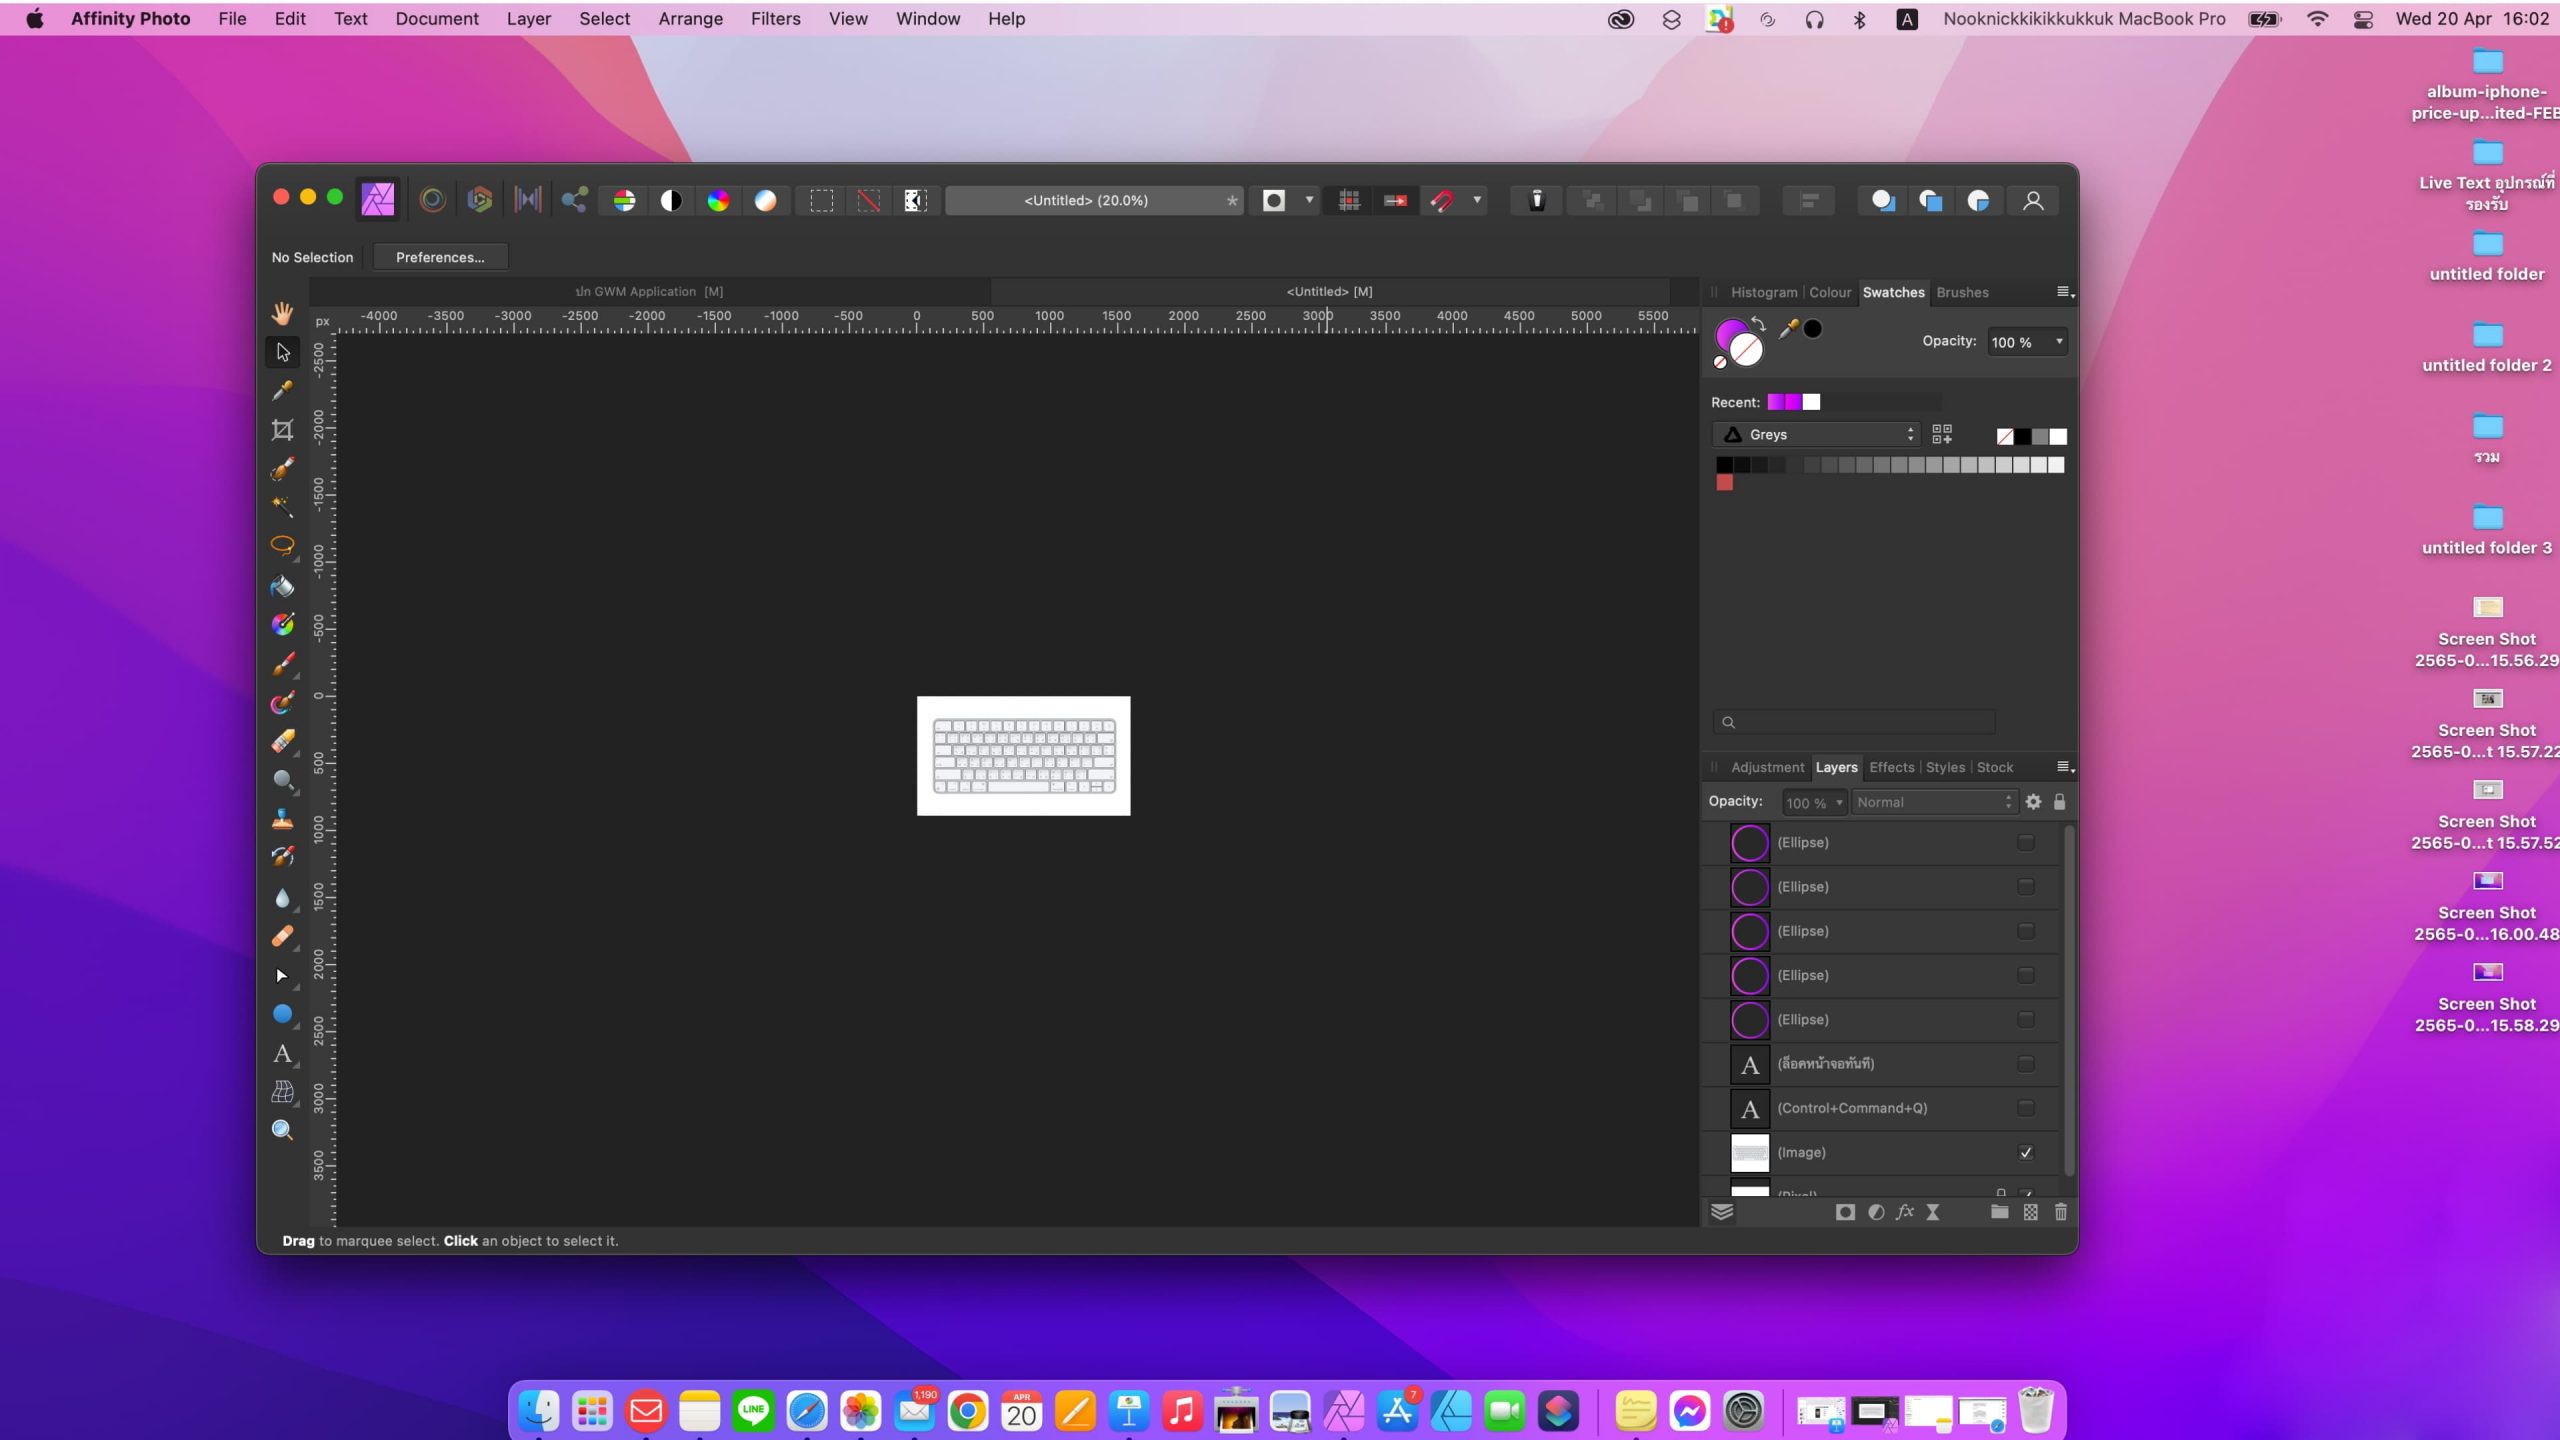Switch to the Brushes tab
The width and height of the screenshot is (2560, 1440).
click(1961, 292)
